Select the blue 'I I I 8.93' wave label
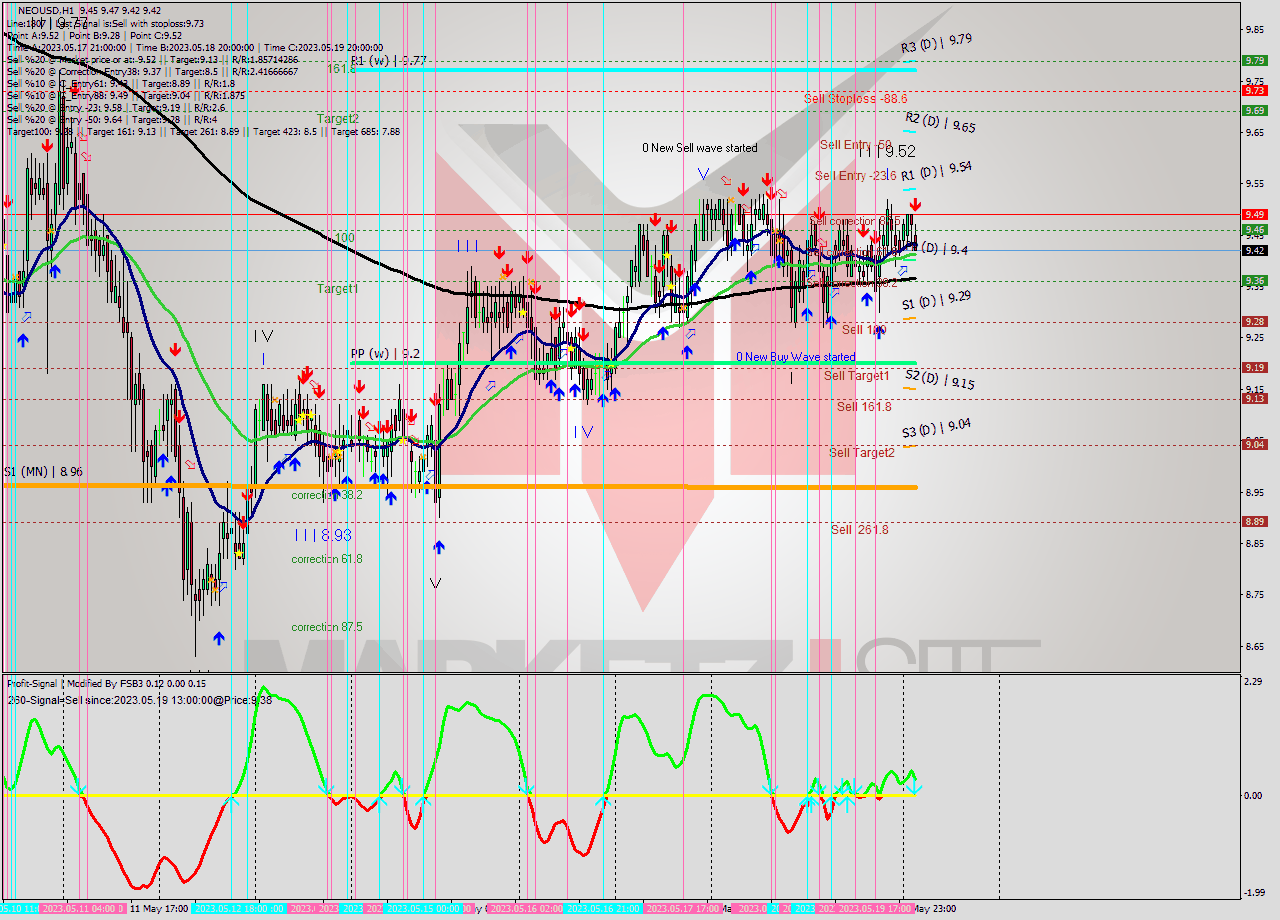 pyautogui.click(x=322, y=536)
